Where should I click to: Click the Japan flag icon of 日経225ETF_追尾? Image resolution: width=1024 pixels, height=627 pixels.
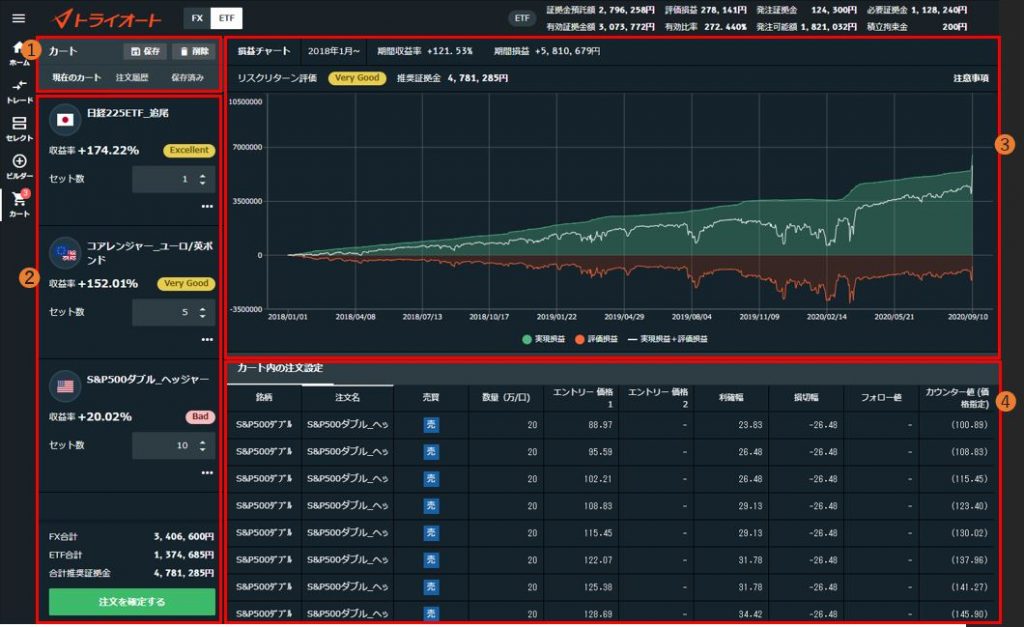coord(65,120)
